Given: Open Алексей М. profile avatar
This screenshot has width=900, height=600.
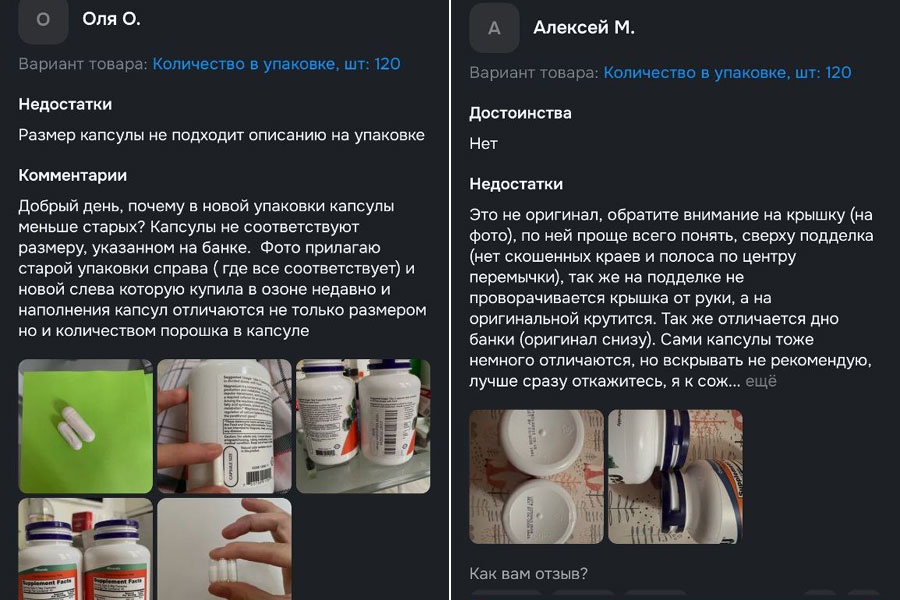Looking at the screenshot, I should click(x=494, y=28).
